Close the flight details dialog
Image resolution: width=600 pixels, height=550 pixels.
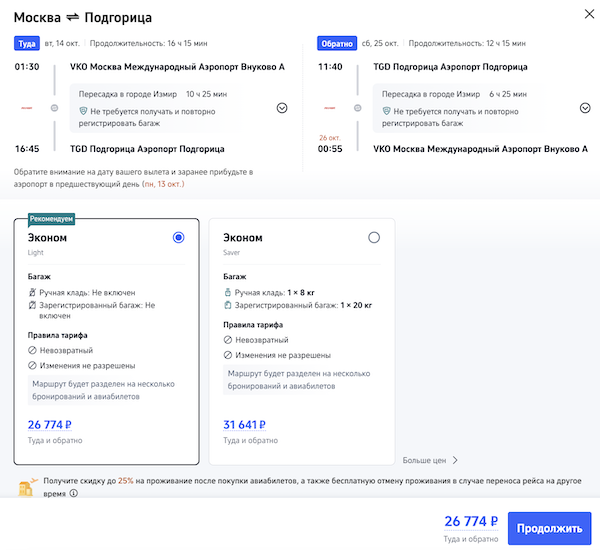pyautogui.click(x=582, y=14)
